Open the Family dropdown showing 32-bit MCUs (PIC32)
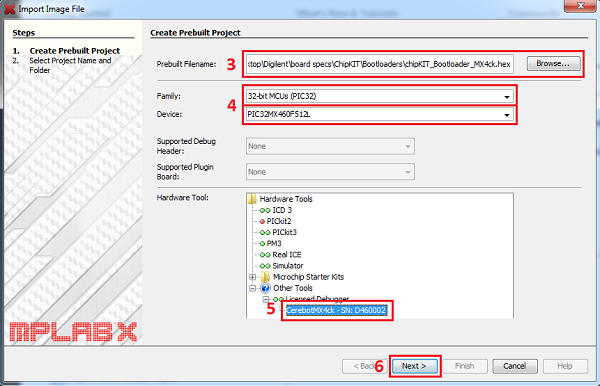 pyautogui.click(x=380, y=96)
